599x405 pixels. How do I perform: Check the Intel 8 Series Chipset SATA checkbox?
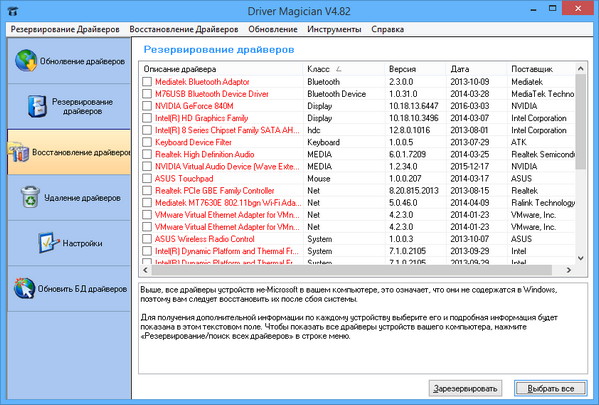[147, 130]
